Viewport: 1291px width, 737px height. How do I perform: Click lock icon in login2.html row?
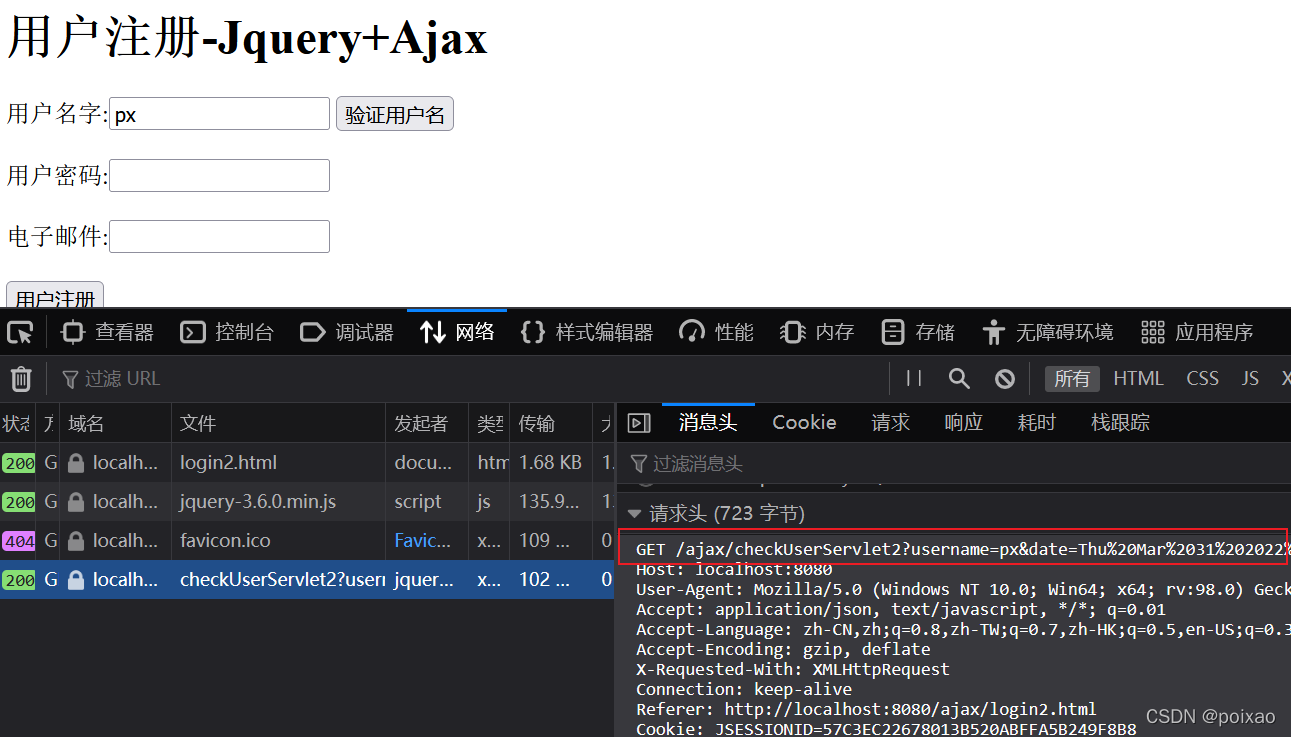pyautogui.click(x=75, y=463)
